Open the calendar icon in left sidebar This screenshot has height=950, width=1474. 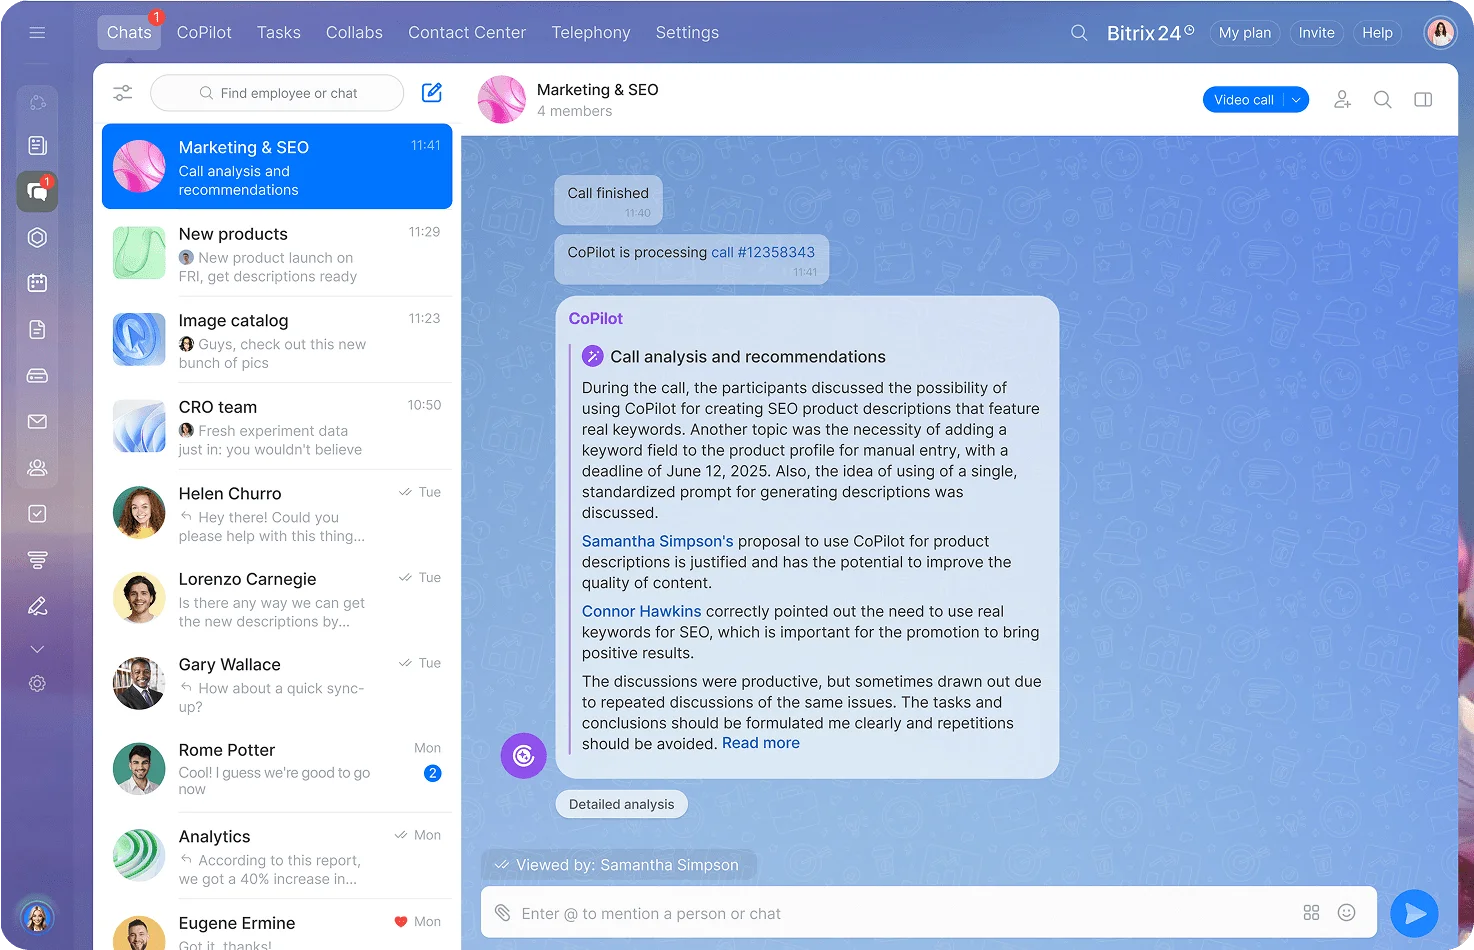click(x=37, y=283)
